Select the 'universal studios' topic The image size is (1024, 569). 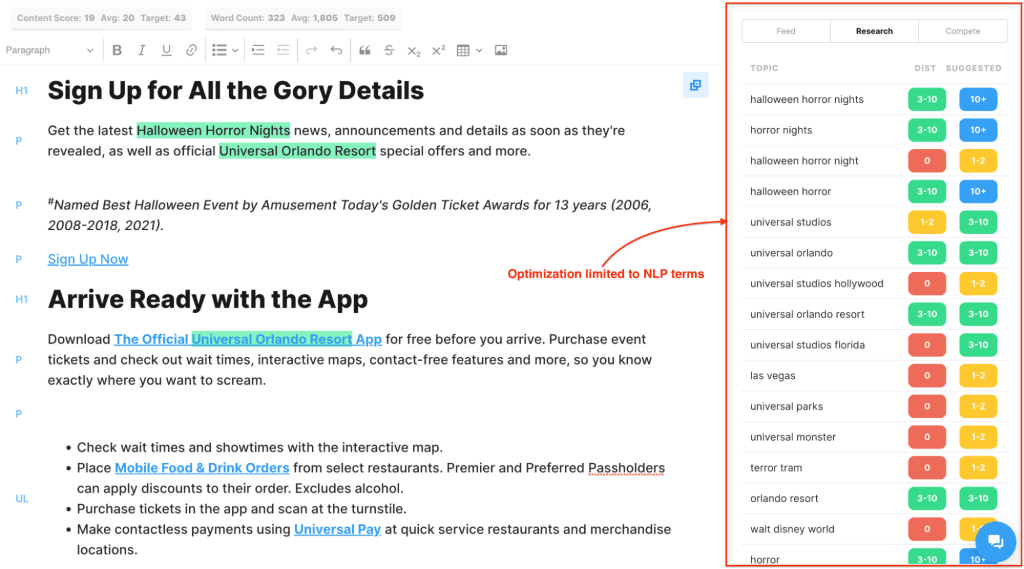(x=790, y=222)
